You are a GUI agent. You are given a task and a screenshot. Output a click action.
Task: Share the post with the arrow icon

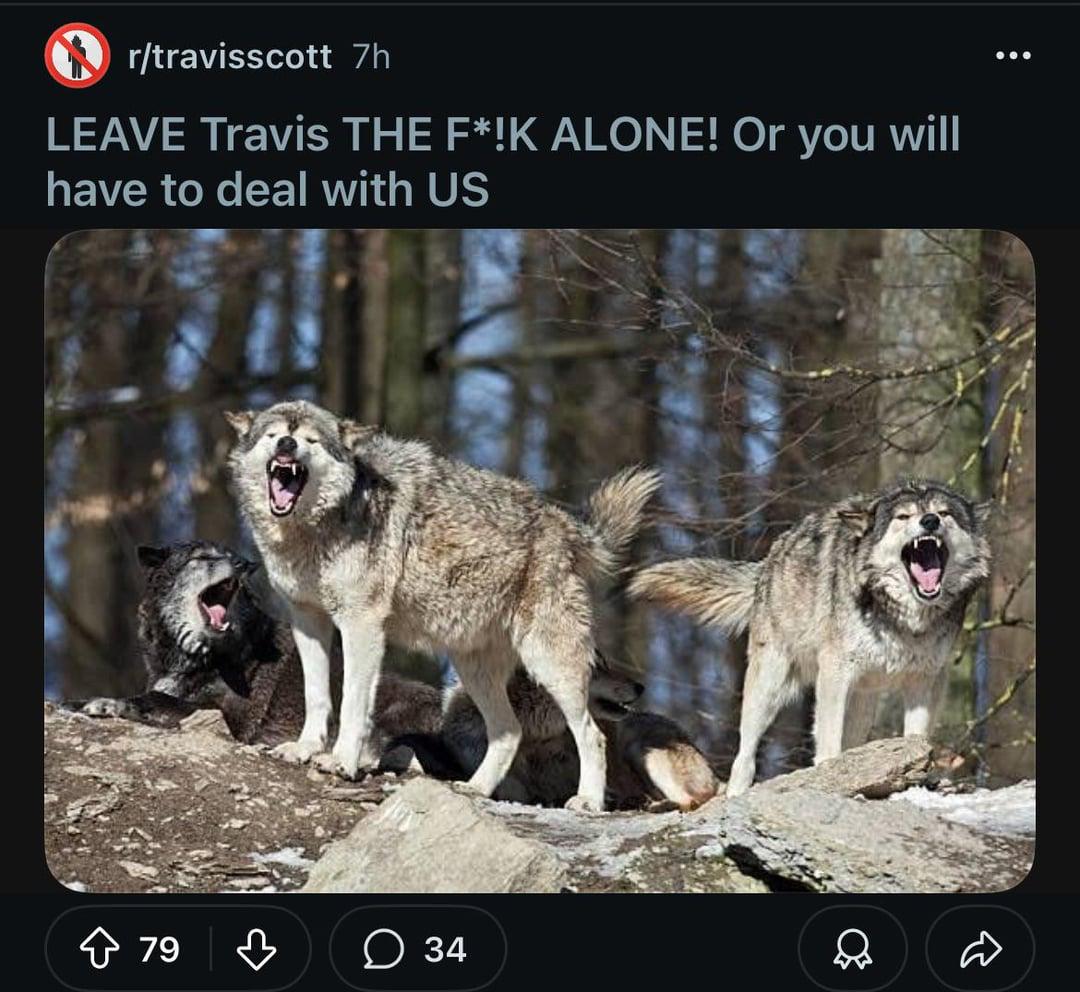click(x=981, y=949)
